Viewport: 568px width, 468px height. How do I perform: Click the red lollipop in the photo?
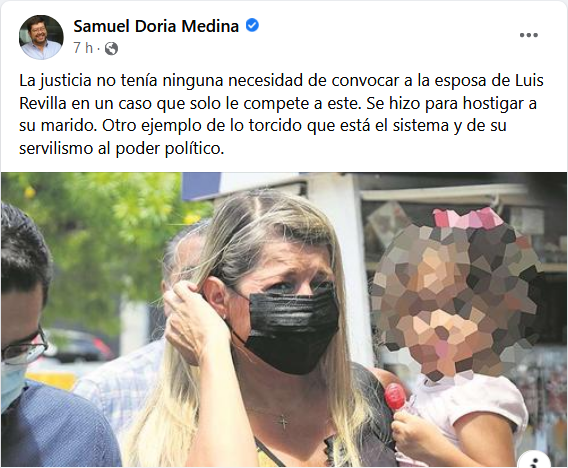(395, 396)
